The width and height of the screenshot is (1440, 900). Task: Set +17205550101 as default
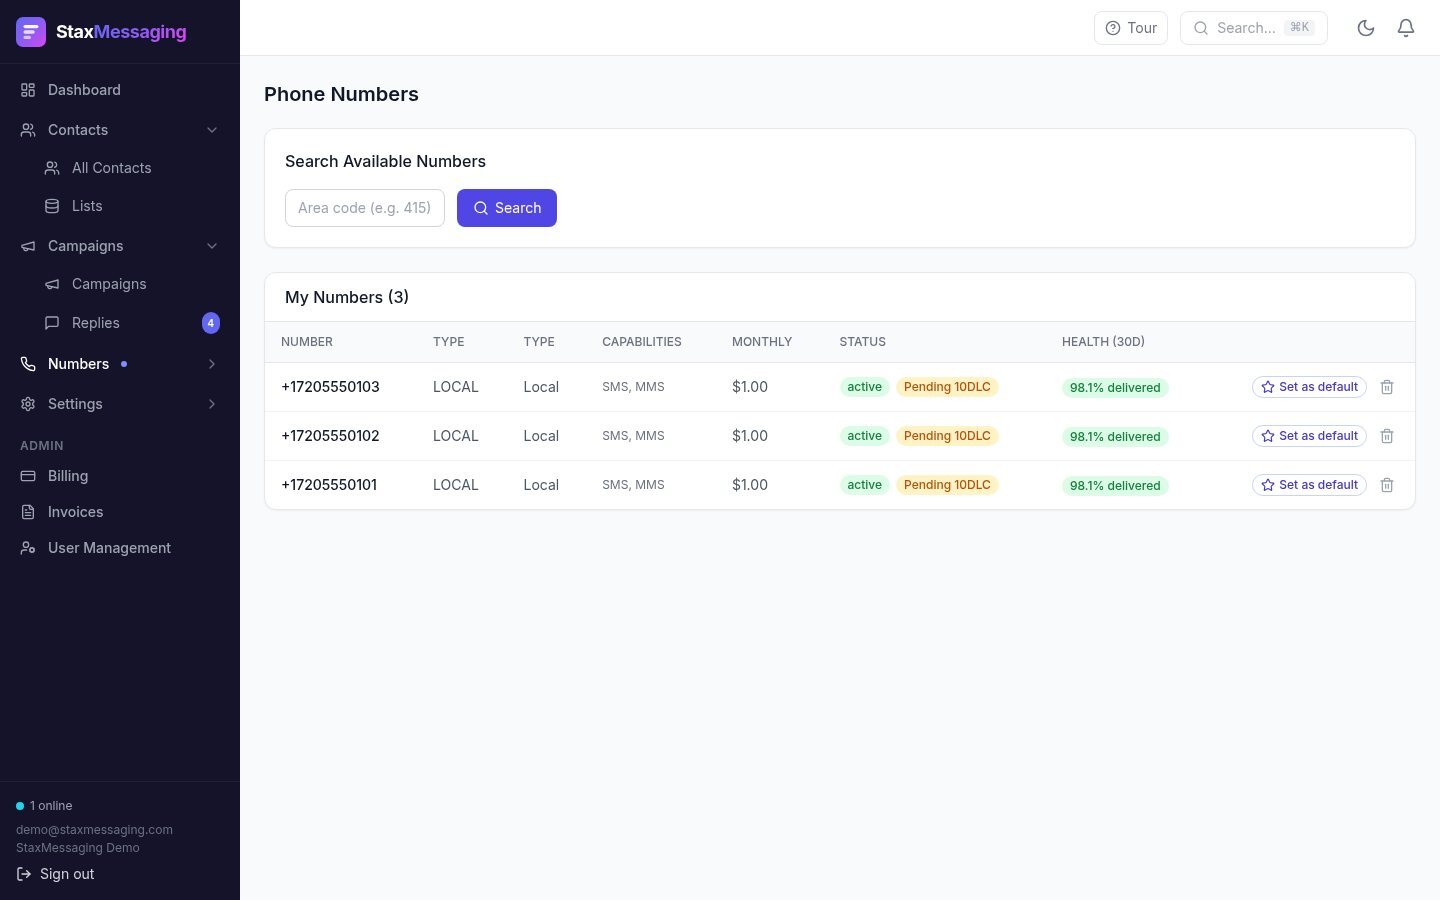[x=1309, y=485]
